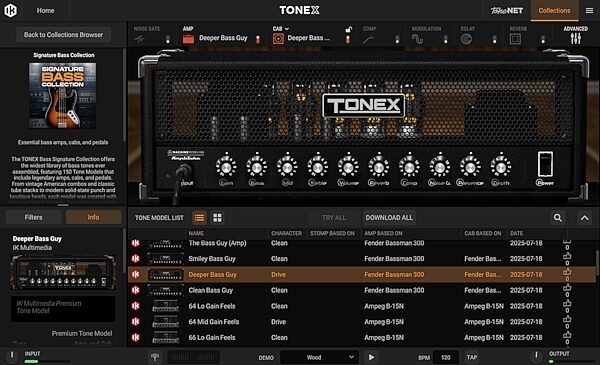
Task: Open ToneNET
Action: [x=507, y=11]
